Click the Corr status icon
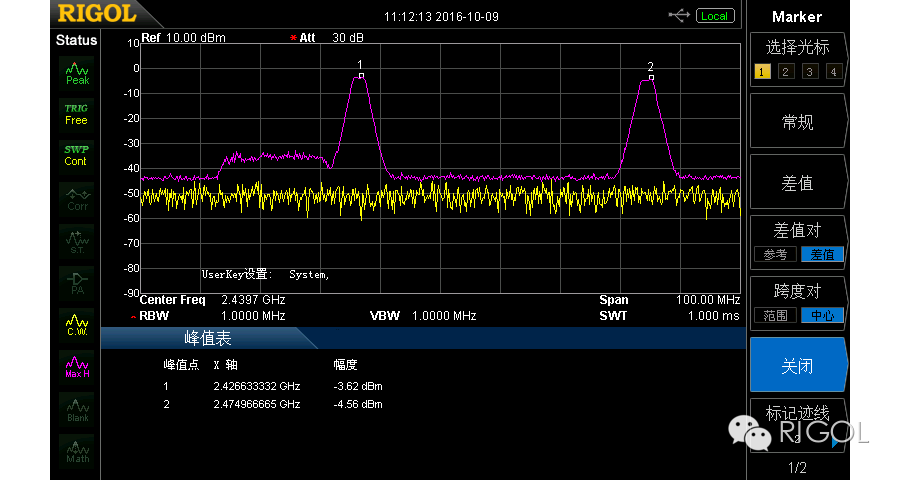The image size is (900, 480). click(x=76, y=198)
